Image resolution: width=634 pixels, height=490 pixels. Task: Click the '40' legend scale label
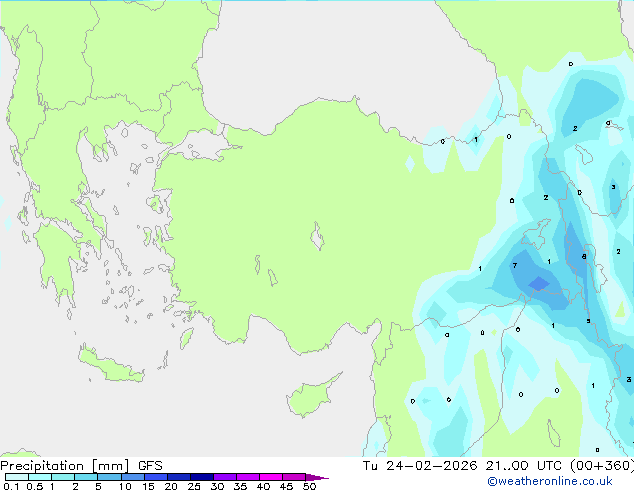click(263, 486)
